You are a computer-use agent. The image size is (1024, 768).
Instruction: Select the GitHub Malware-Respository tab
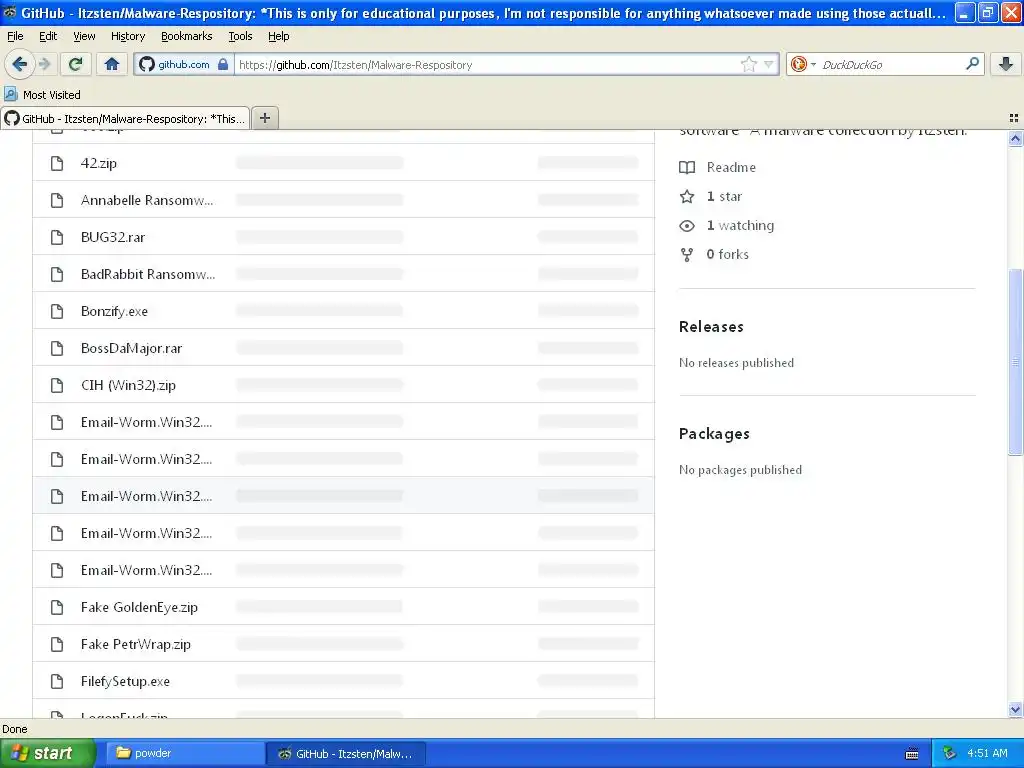click(x=125, y=118)
